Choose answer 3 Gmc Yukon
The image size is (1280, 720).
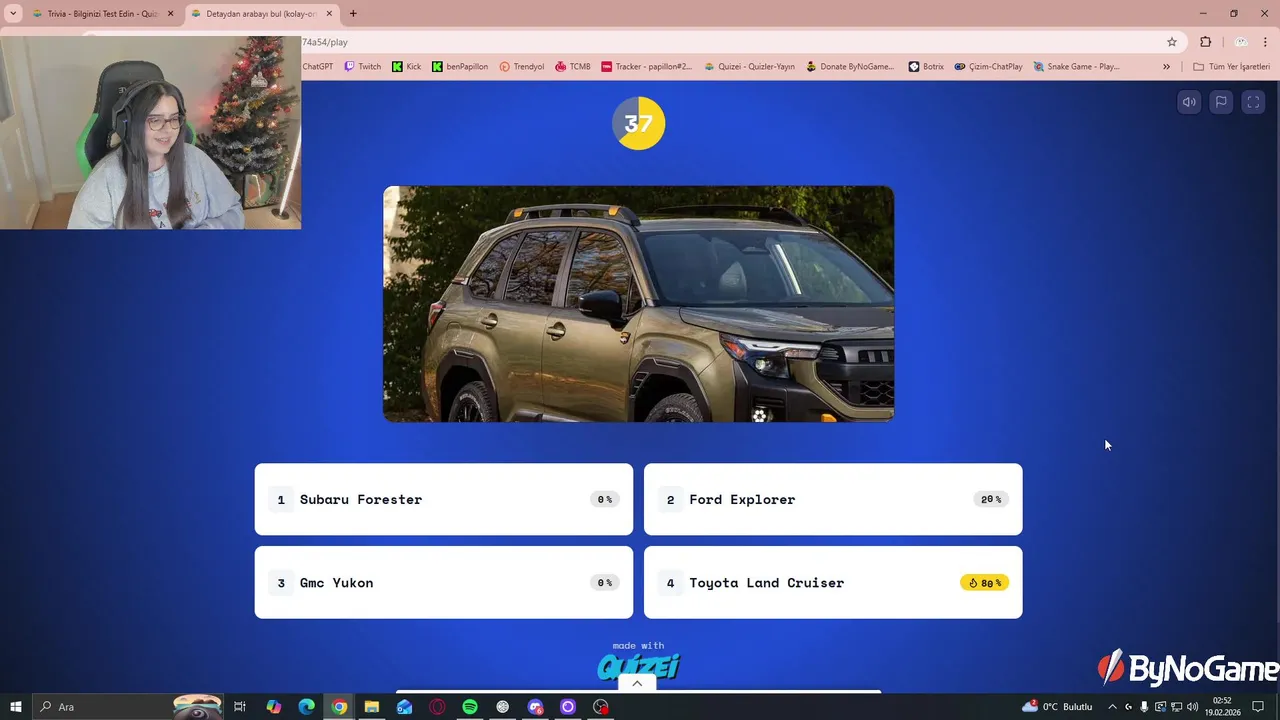pyautogui.click(x=444, y=582)
